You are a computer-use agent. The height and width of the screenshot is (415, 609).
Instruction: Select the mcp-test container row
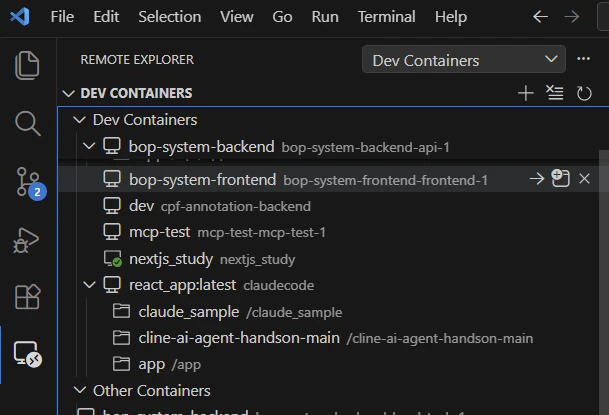point(328,232)
